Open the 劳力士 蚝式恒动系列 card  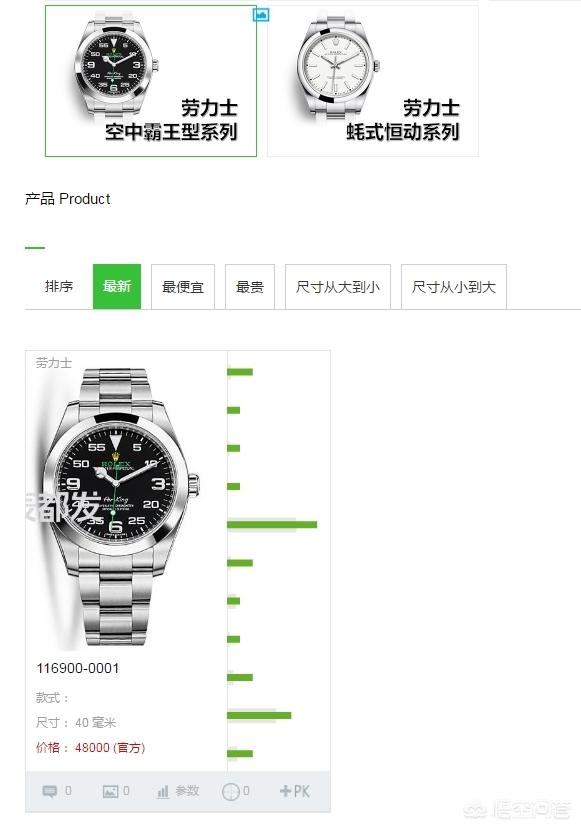[373, 81]
